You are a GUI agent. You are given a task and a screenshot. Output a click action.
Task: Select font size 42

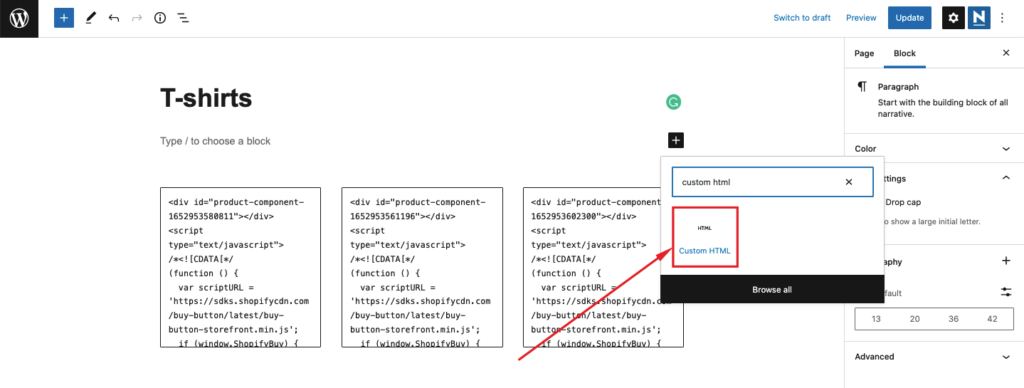pyautogui.click(x=993, y=319)
